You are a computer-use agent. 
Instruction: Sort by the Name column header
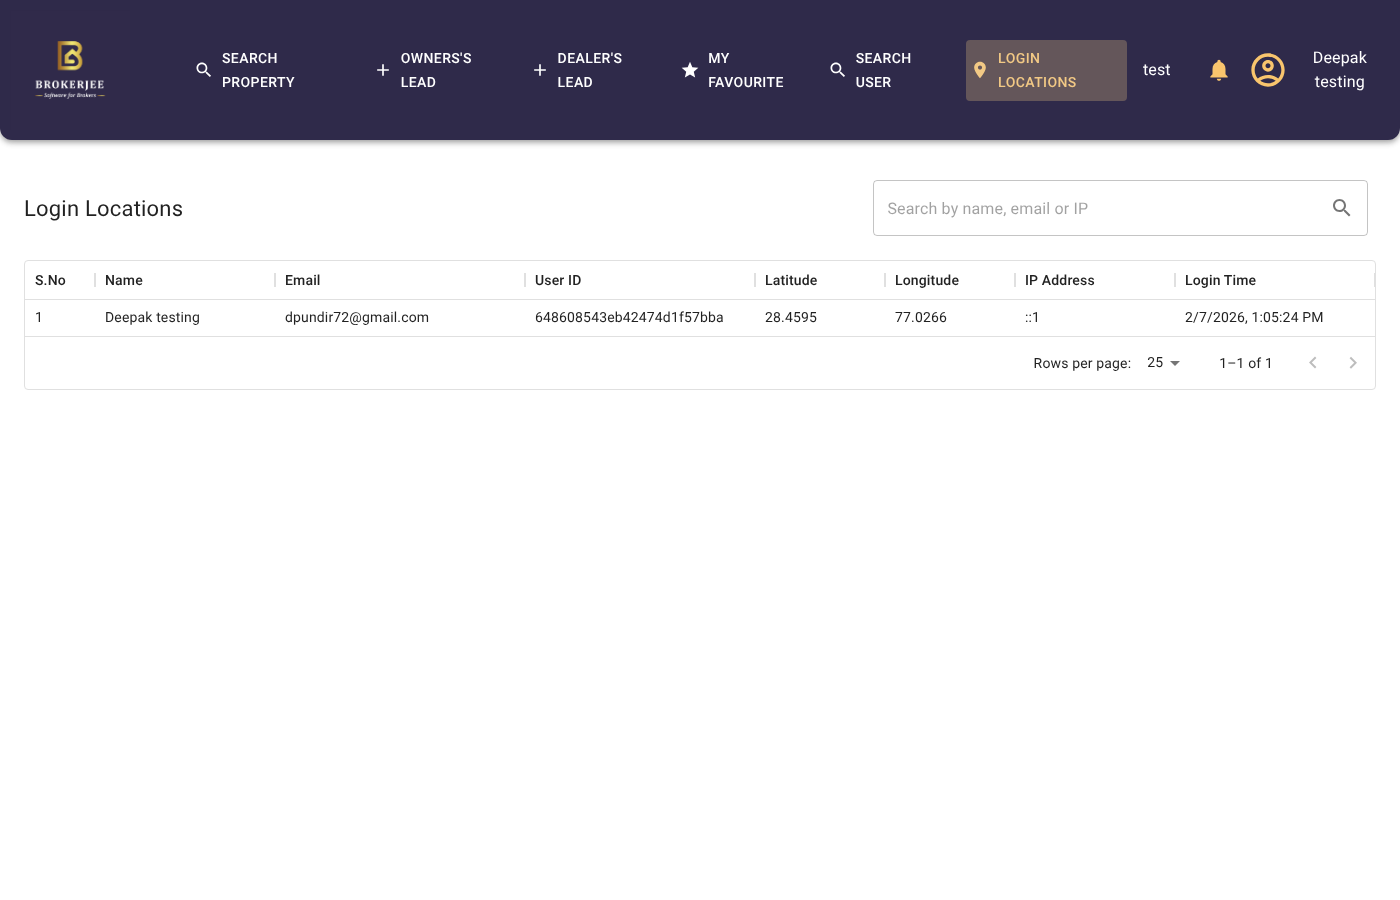coord(124,280)
